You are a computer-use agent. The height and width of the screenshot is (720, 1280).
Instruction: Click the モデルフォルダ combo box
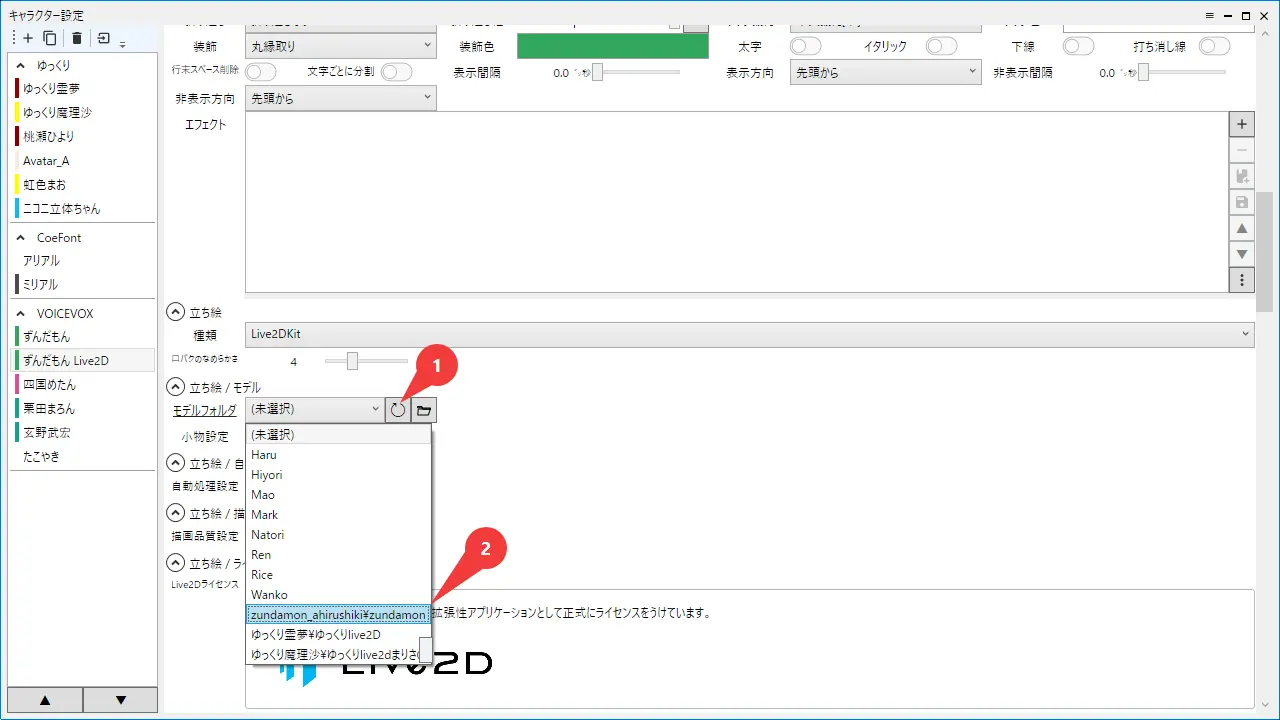(314, 409)
